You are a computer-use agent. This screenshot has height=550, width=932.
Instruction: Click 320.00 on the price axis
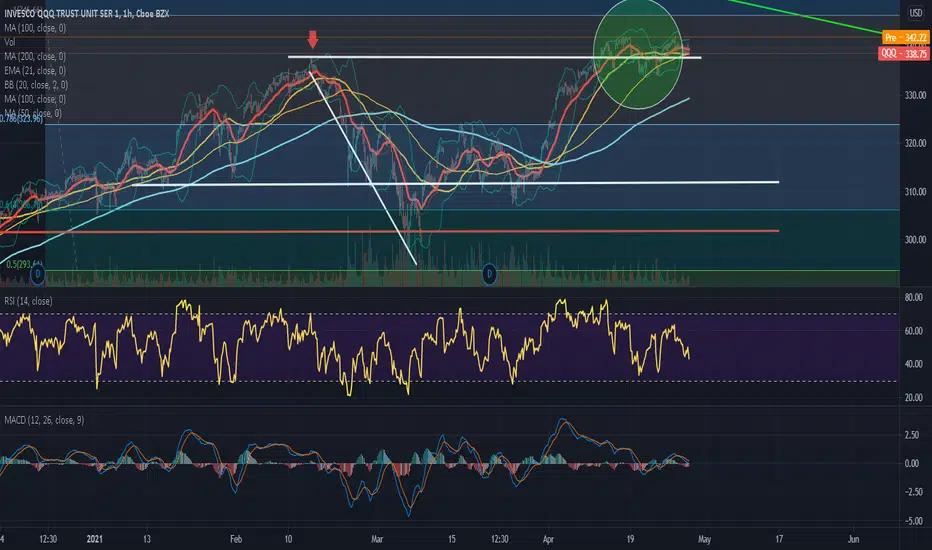pyautogui.click(x=915, y=143)
